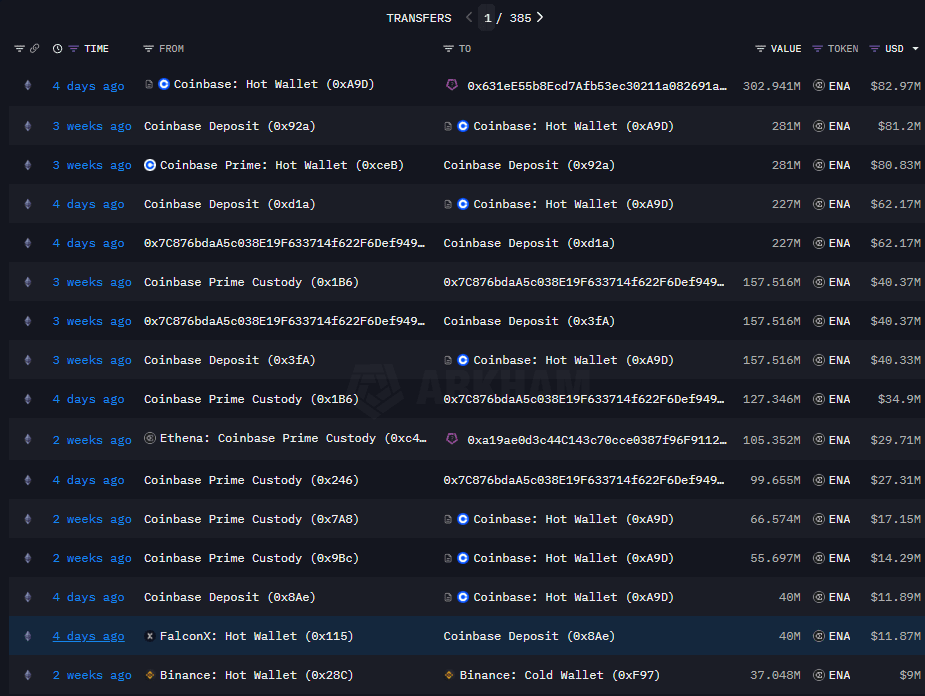Click the 37.048M value cell
This screenshot has width=925, height=696.
(775, 675)
